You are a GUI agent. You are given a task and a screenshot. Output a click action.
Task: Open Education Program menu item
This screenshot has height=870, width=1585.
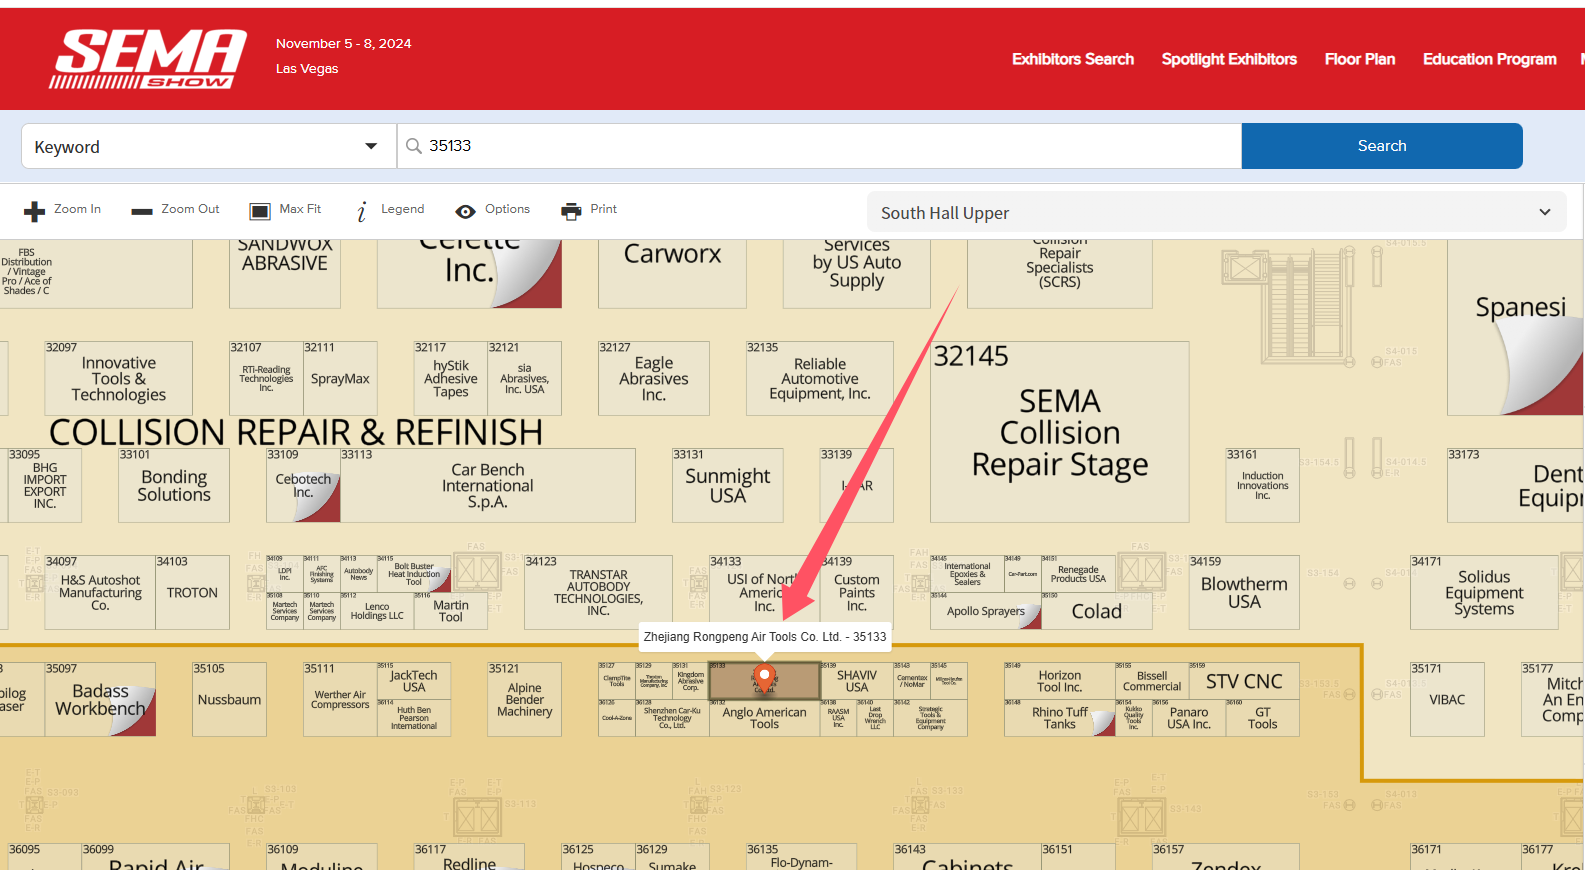click(x=1490, y=59)
